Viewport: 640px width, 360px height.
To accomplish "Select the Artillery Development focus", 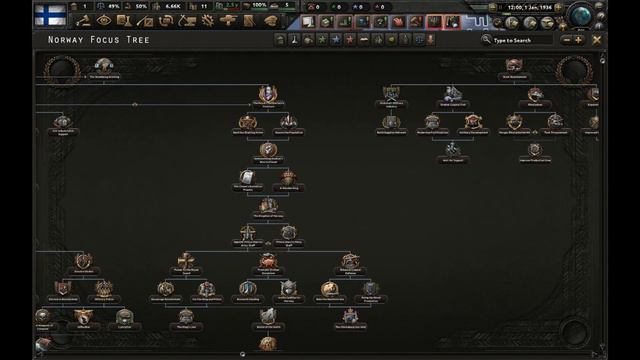I will click(x=473, y=124).
